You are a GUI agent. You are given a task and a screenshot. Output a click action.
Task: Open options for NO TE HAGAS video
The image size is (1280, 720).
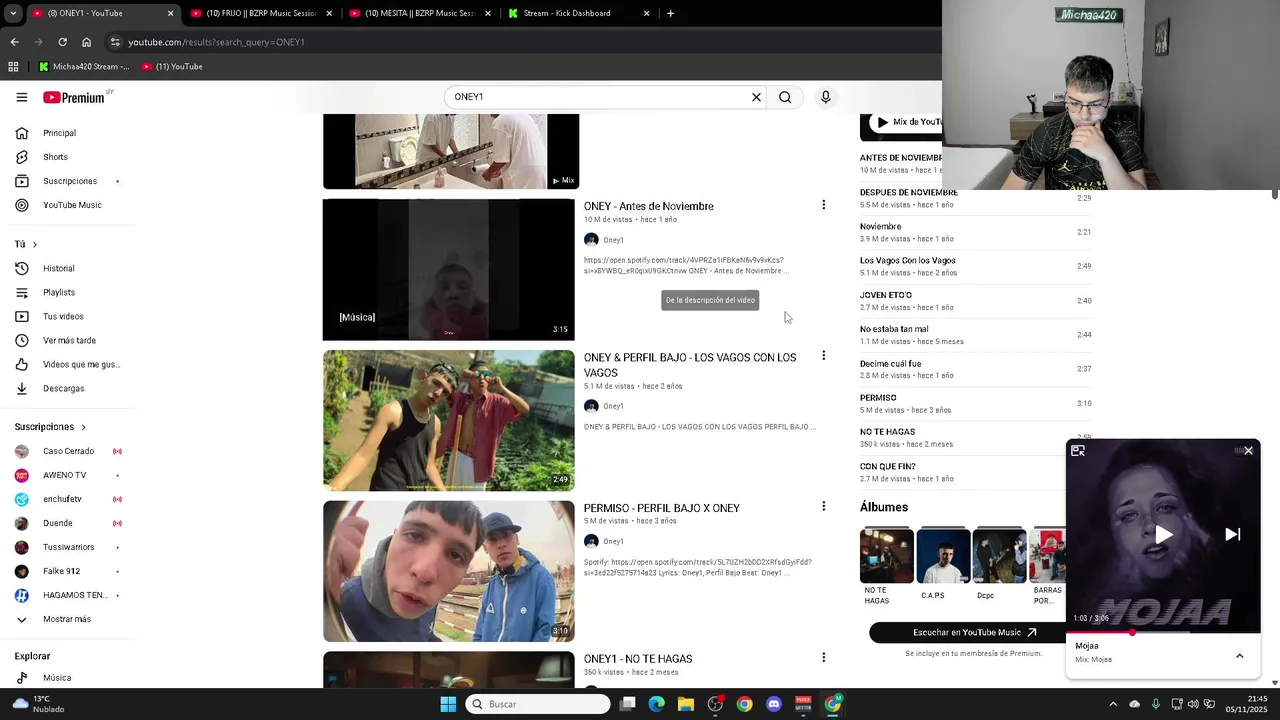pyautogui.click(x=823, y=658)
